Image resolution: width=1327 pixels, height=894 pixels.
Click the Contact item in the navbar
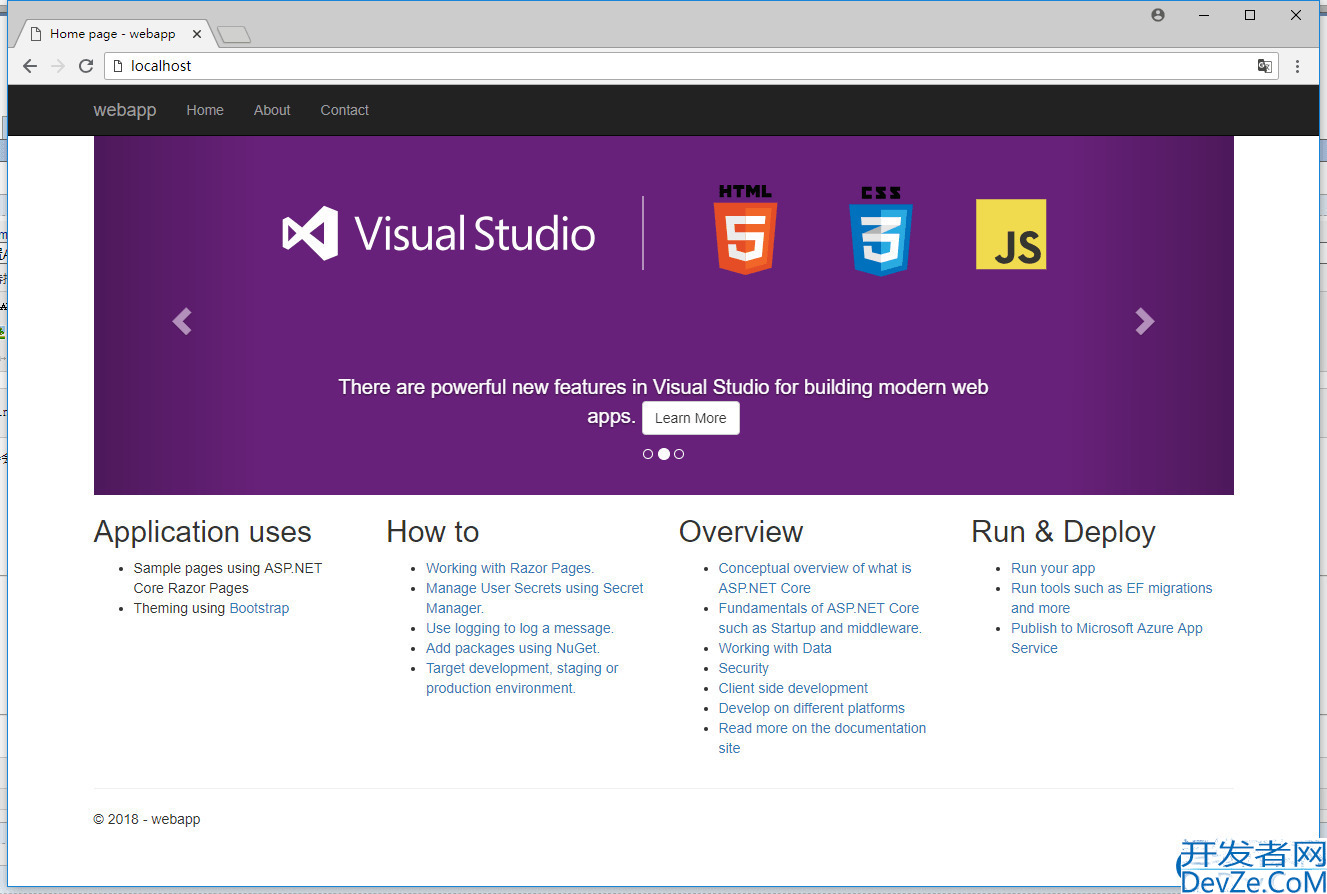pyautogui.click(x=344, y=110)
